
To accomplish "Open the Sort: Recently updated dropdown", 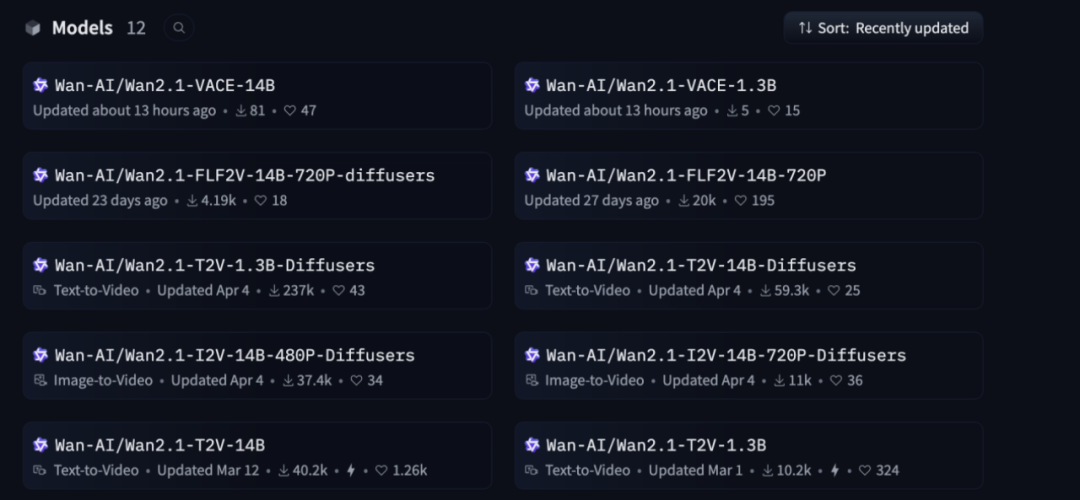I will [x=883, y=28].
